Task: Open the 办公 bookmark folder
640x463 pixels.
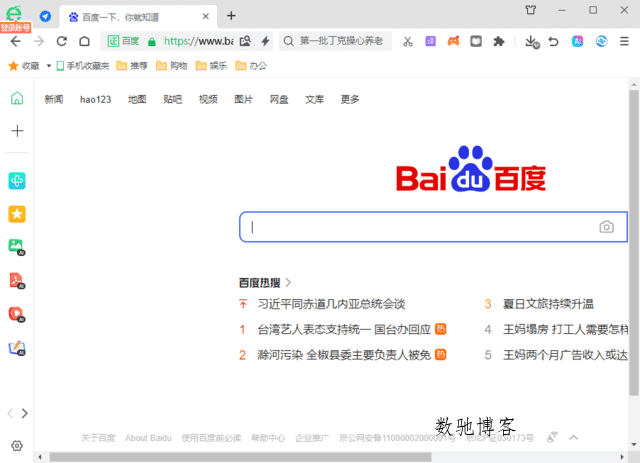Action: (x=251, y=66)
